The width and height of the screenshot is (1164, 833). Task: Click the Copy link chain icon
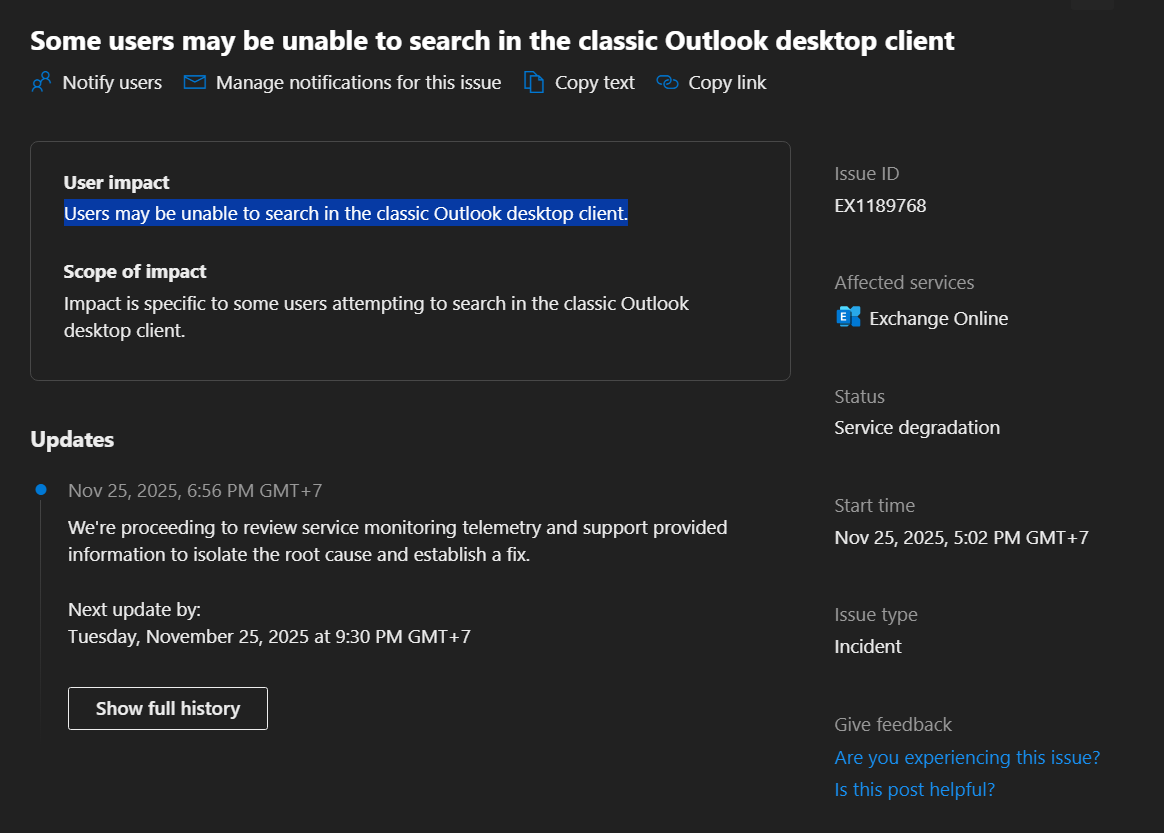click(667, 82)
